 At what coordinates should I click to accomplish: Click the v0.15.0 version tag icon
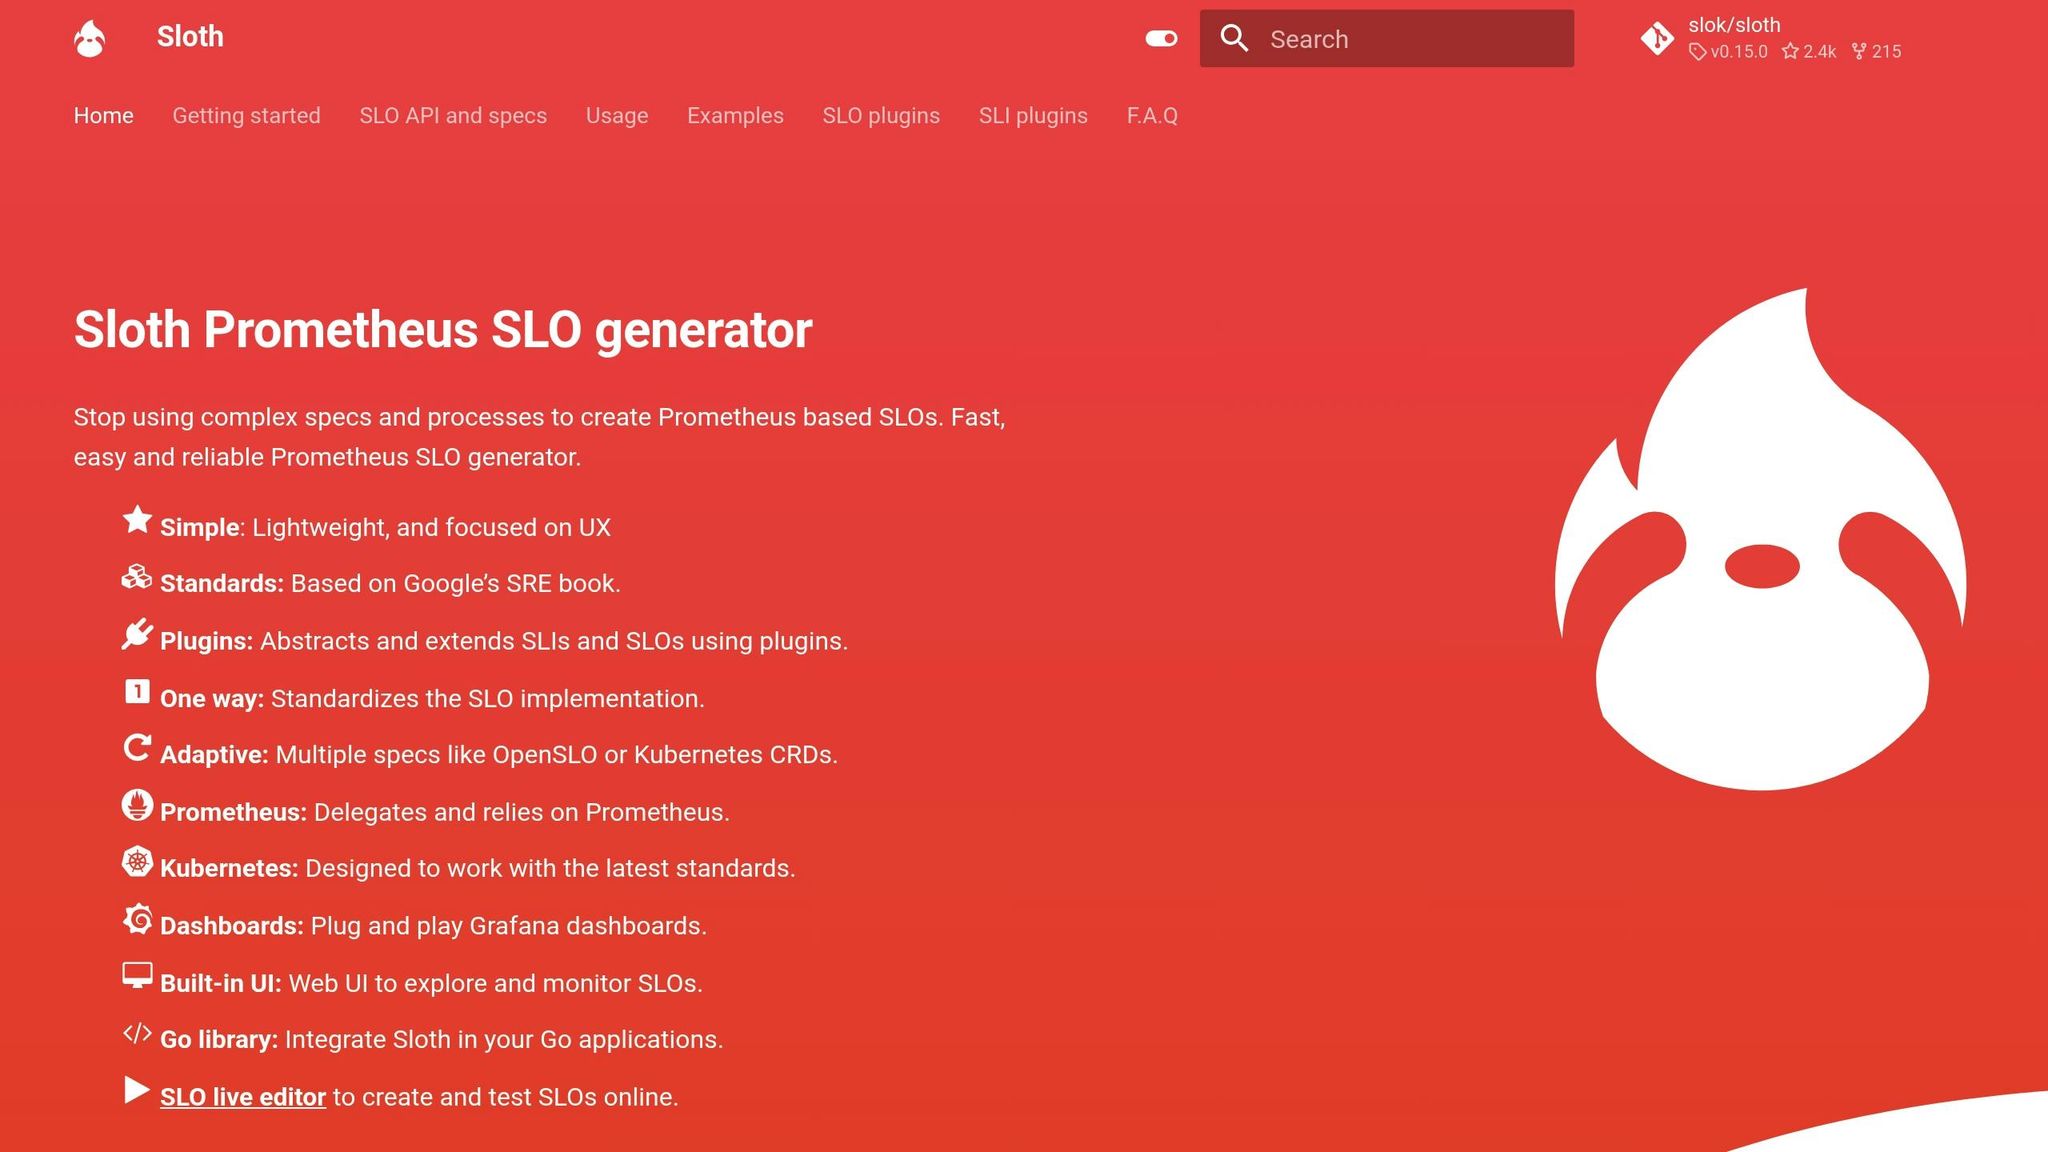[1697, 52]
